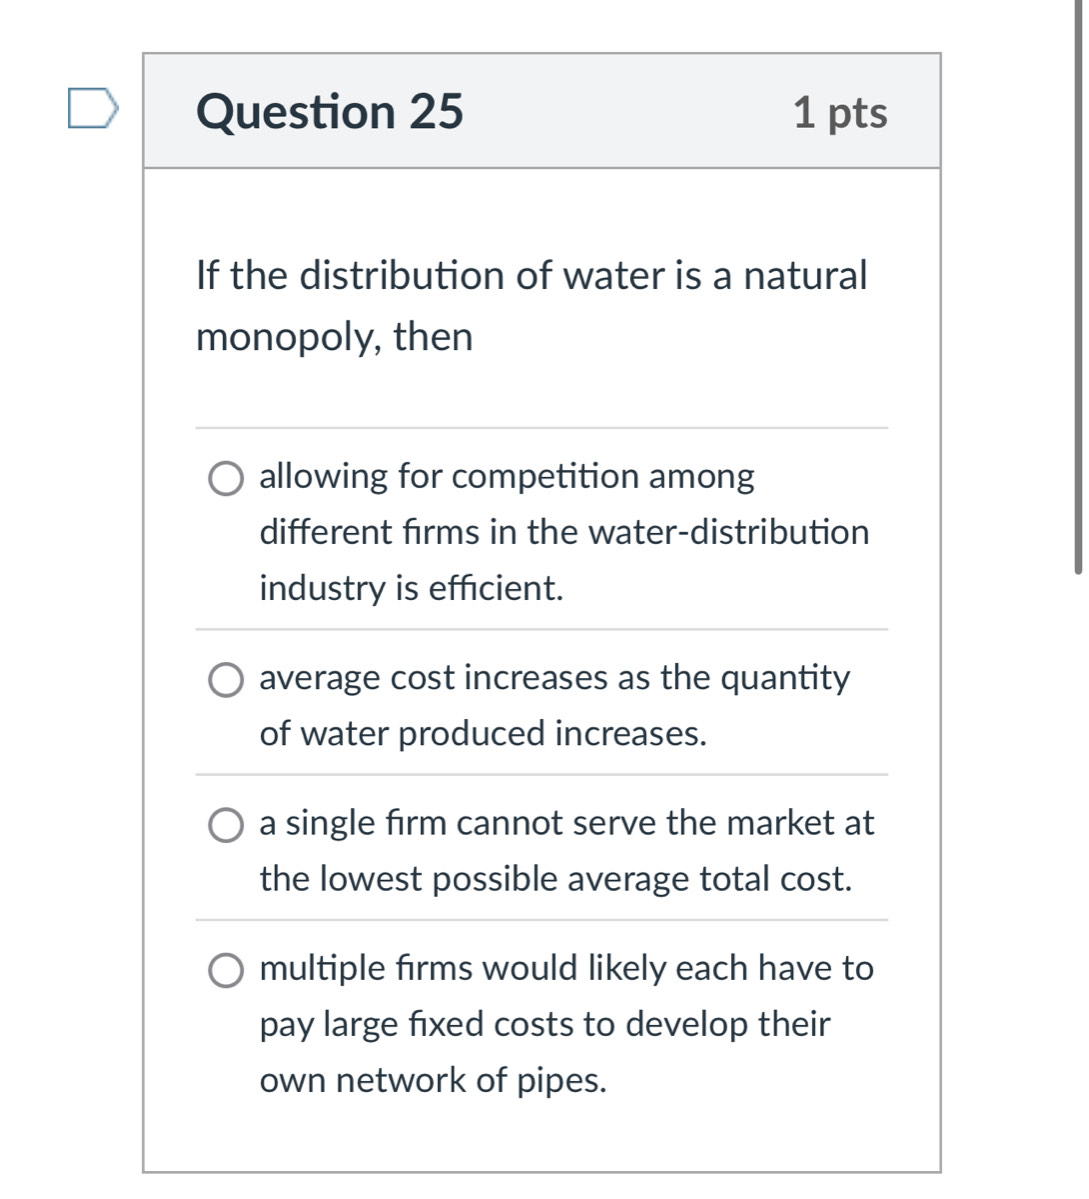
Task: Click the "average cost increases as the quantity" text
Action: [x=554, y=678]
